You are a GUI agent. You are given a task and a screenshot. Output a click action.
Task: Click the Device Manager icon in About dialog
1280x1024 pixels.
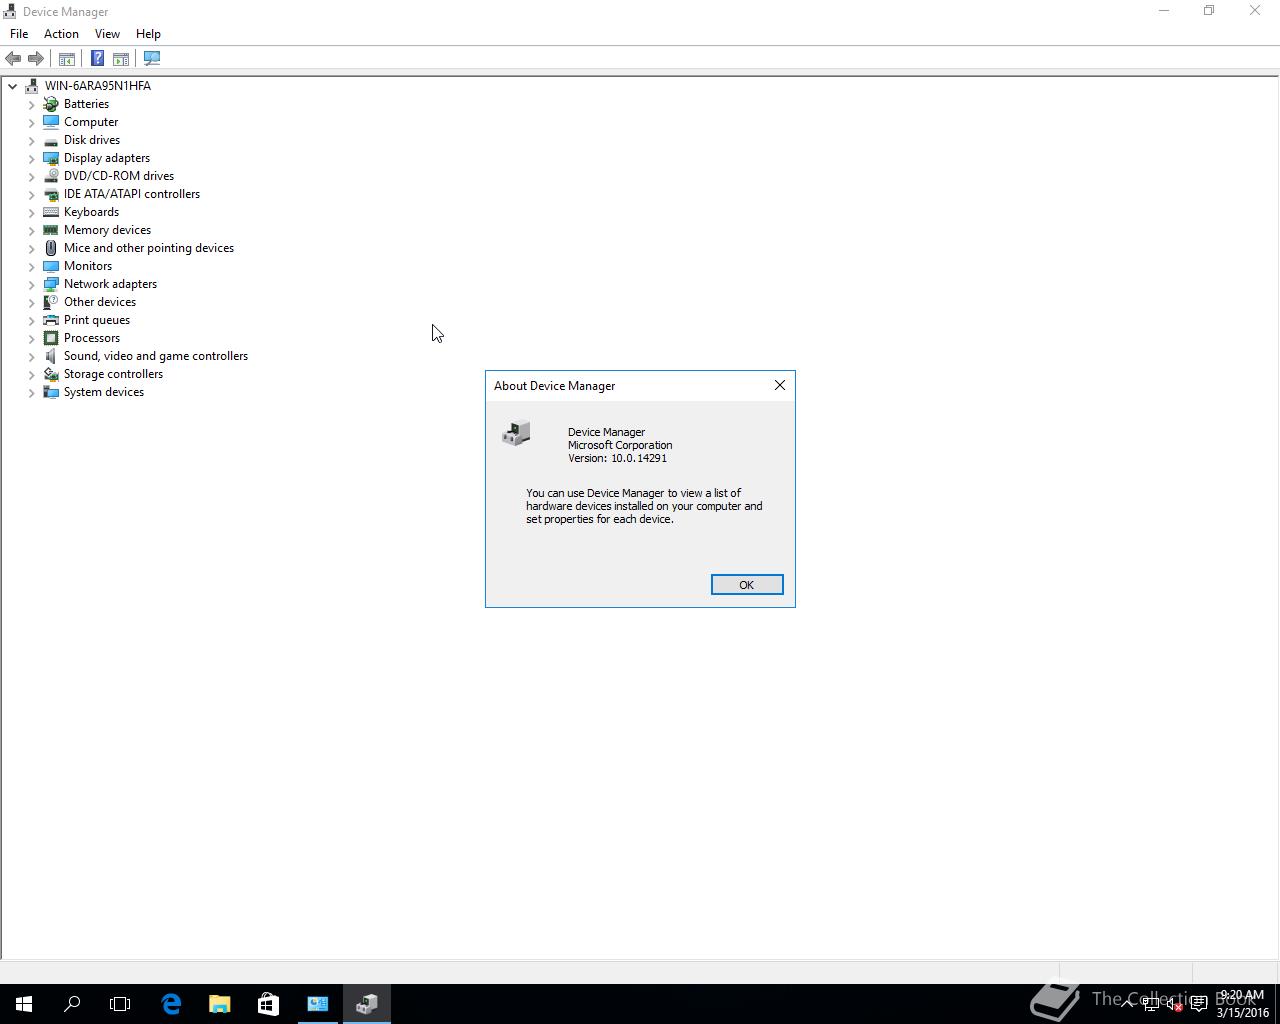click(x=516, y=433)
